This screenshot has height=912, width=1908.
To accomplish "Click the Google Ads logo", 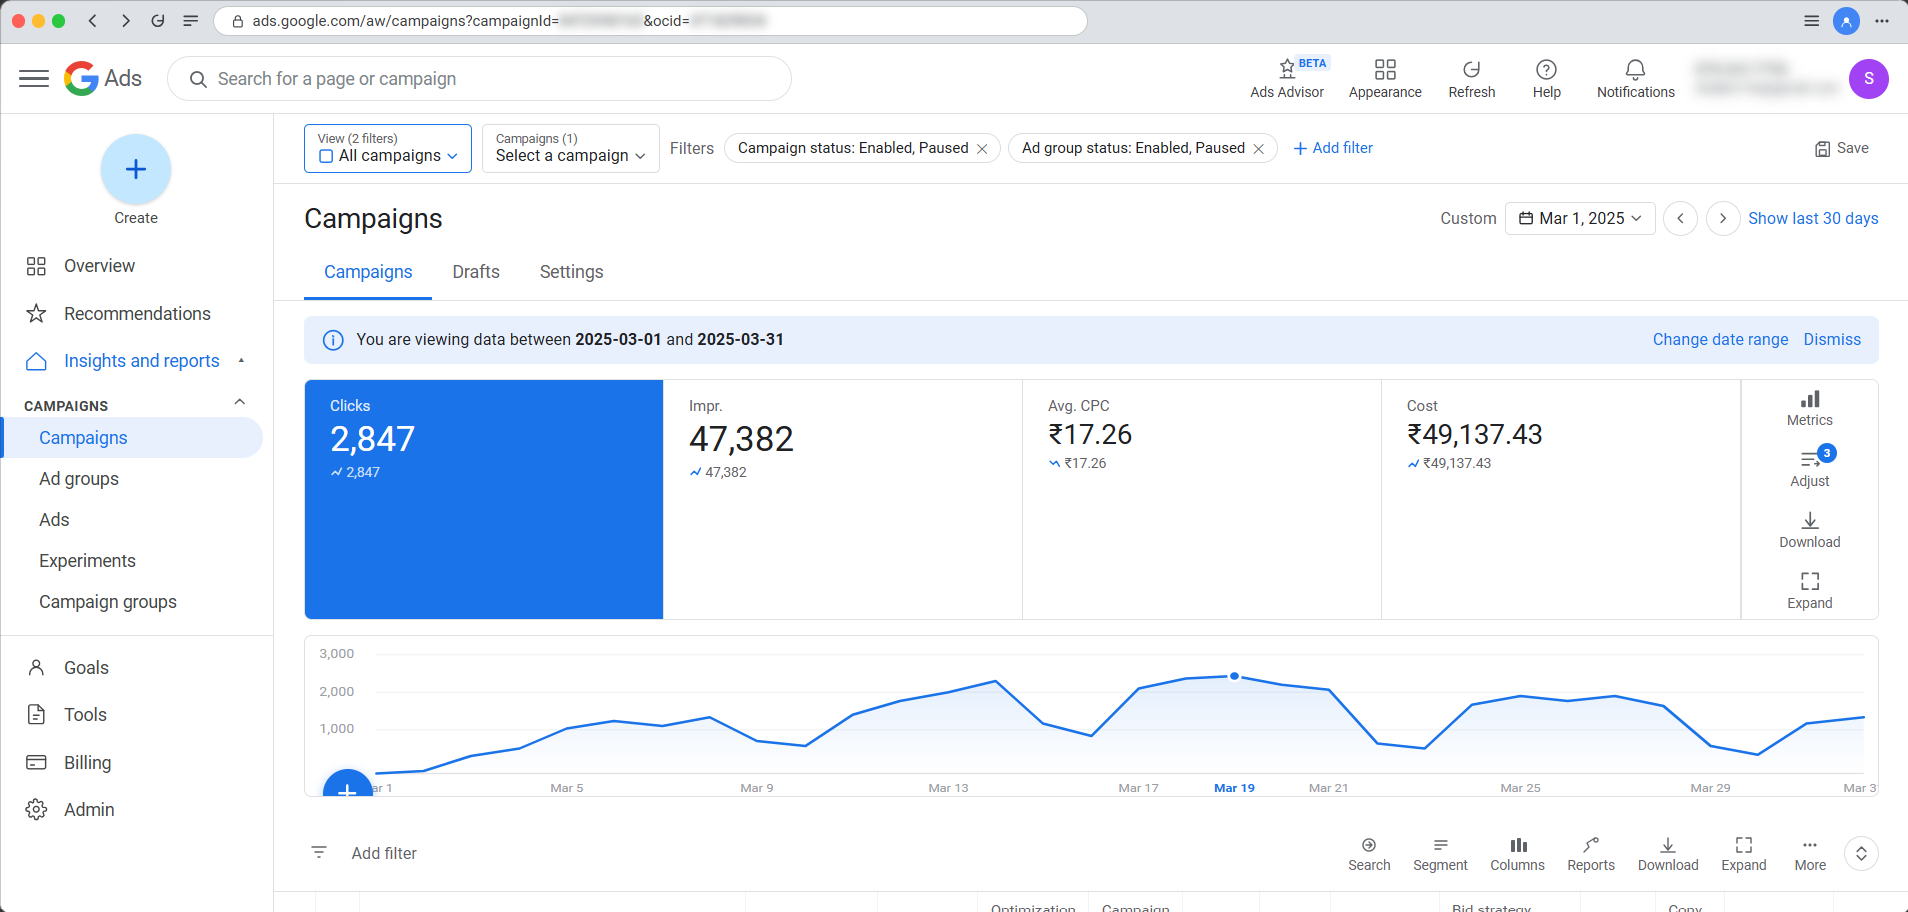I will 103,78.
